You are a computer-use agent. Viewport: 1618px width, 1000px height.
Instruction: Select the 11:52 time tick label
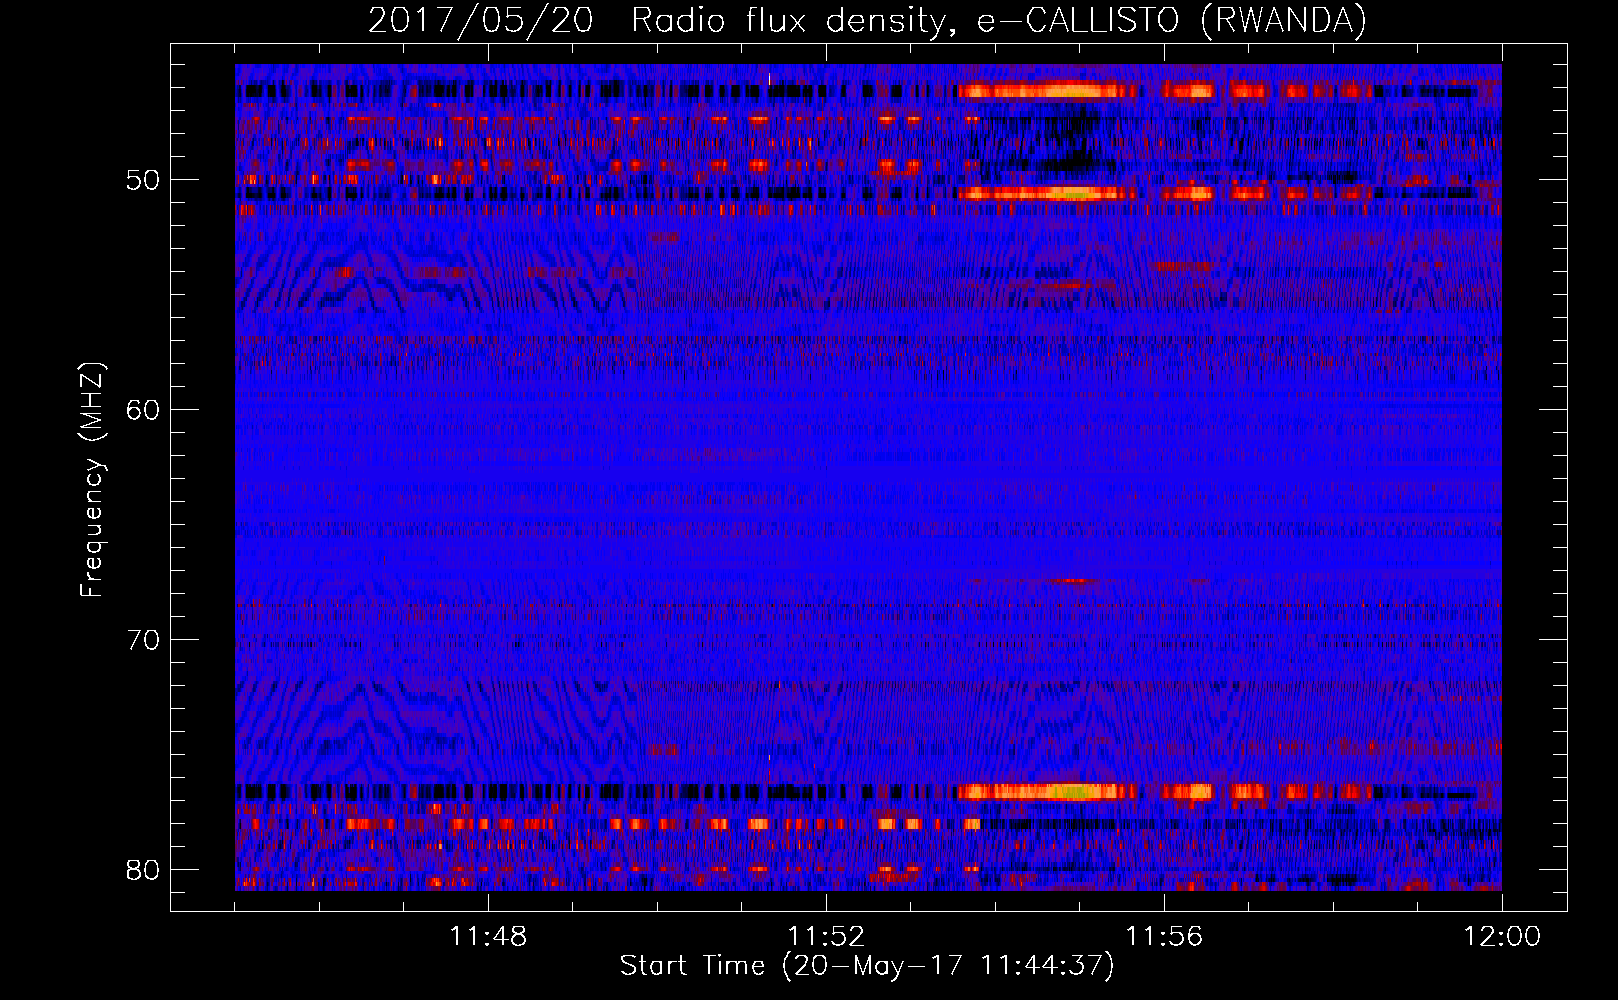[826, 937]
